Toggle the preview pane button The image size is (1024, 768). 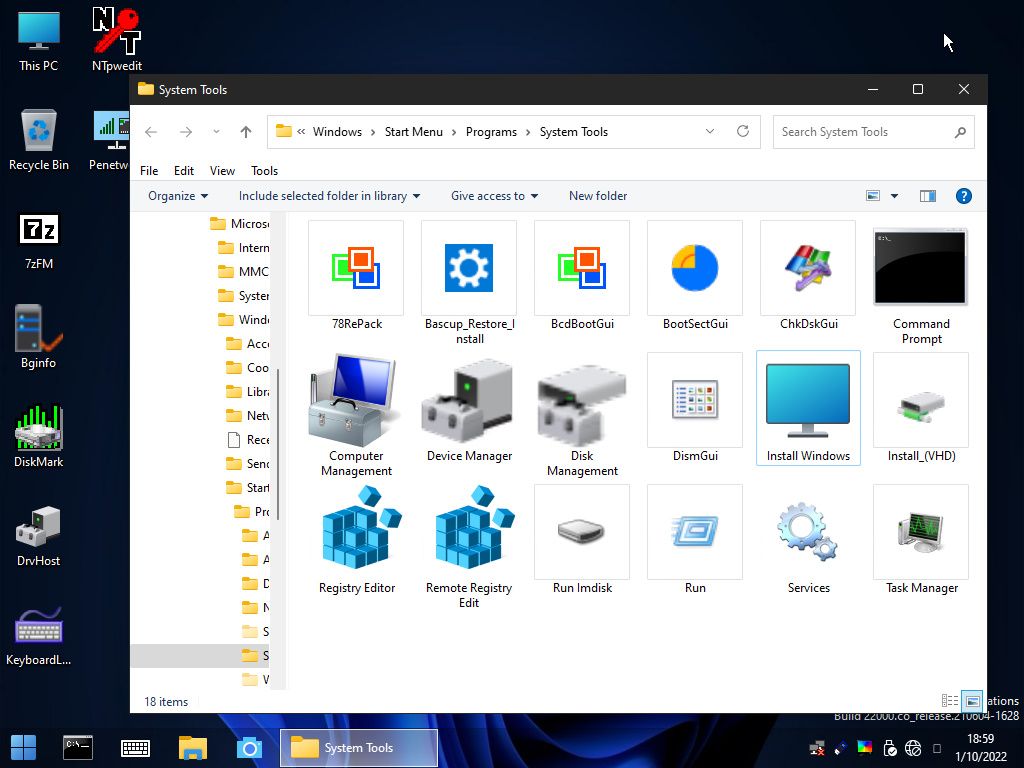(927, 196)
